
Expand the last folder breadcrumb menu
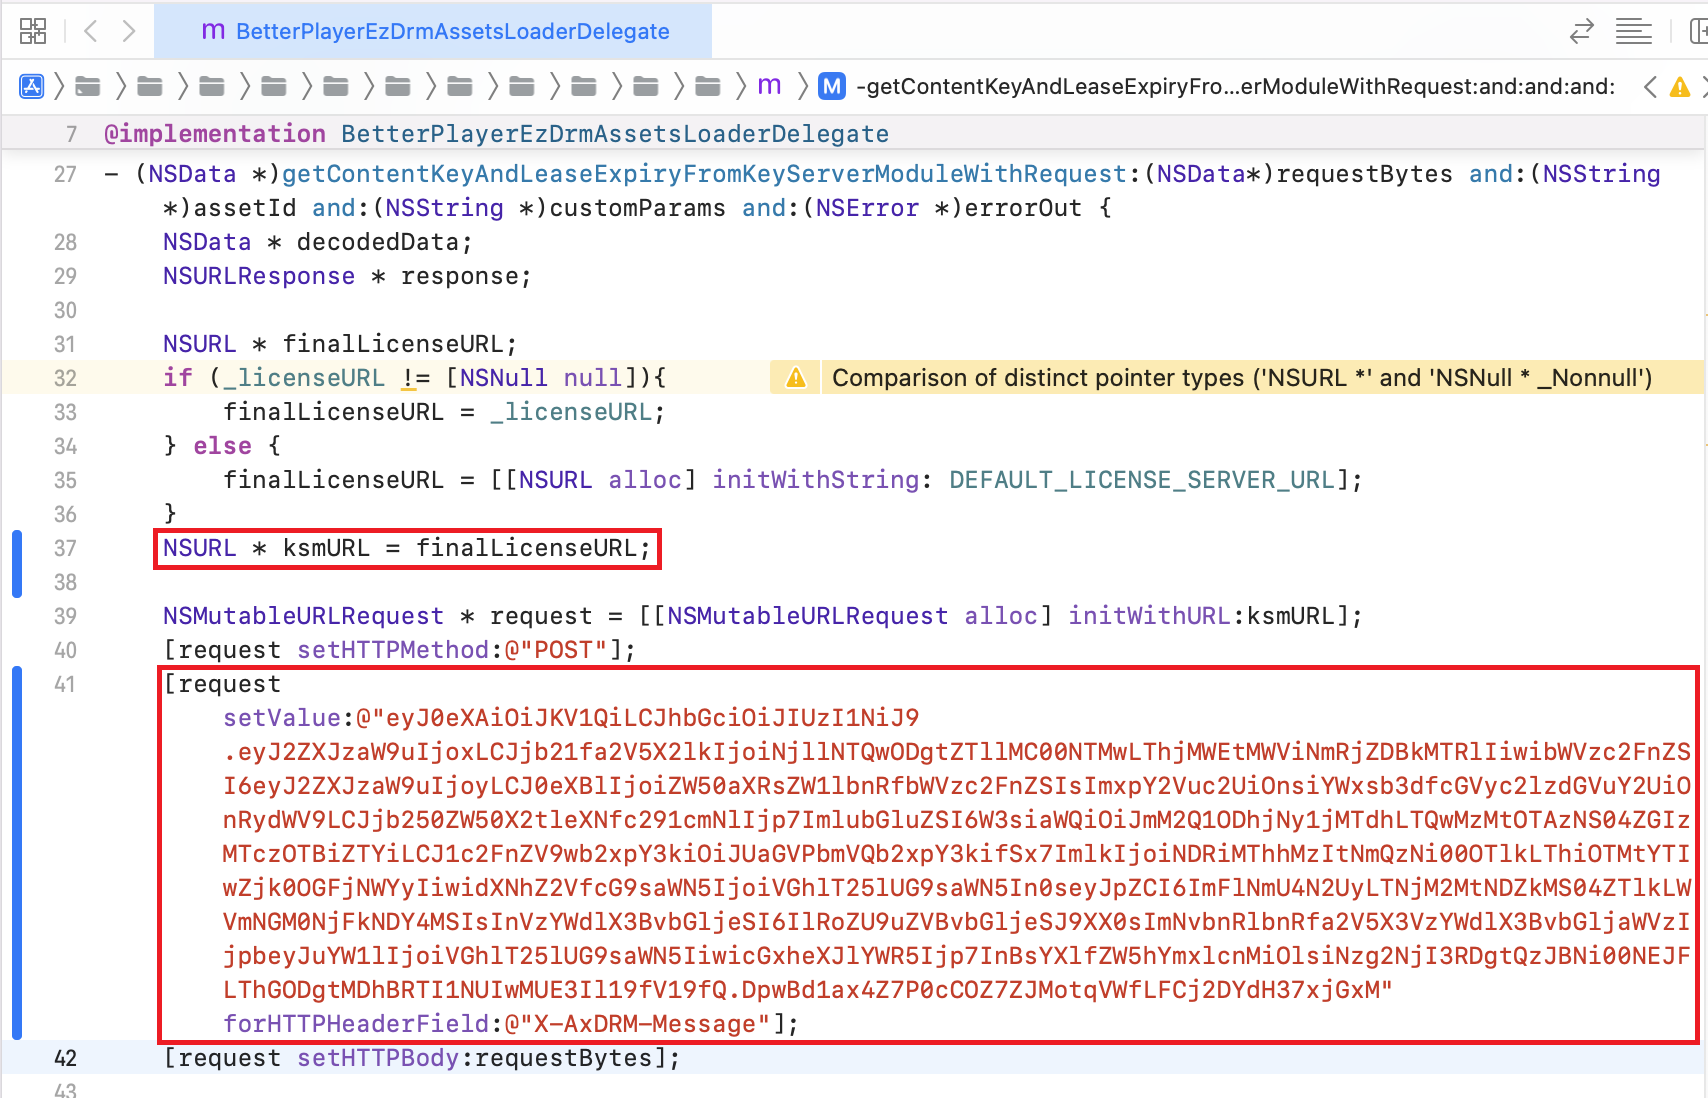(708, 86)
